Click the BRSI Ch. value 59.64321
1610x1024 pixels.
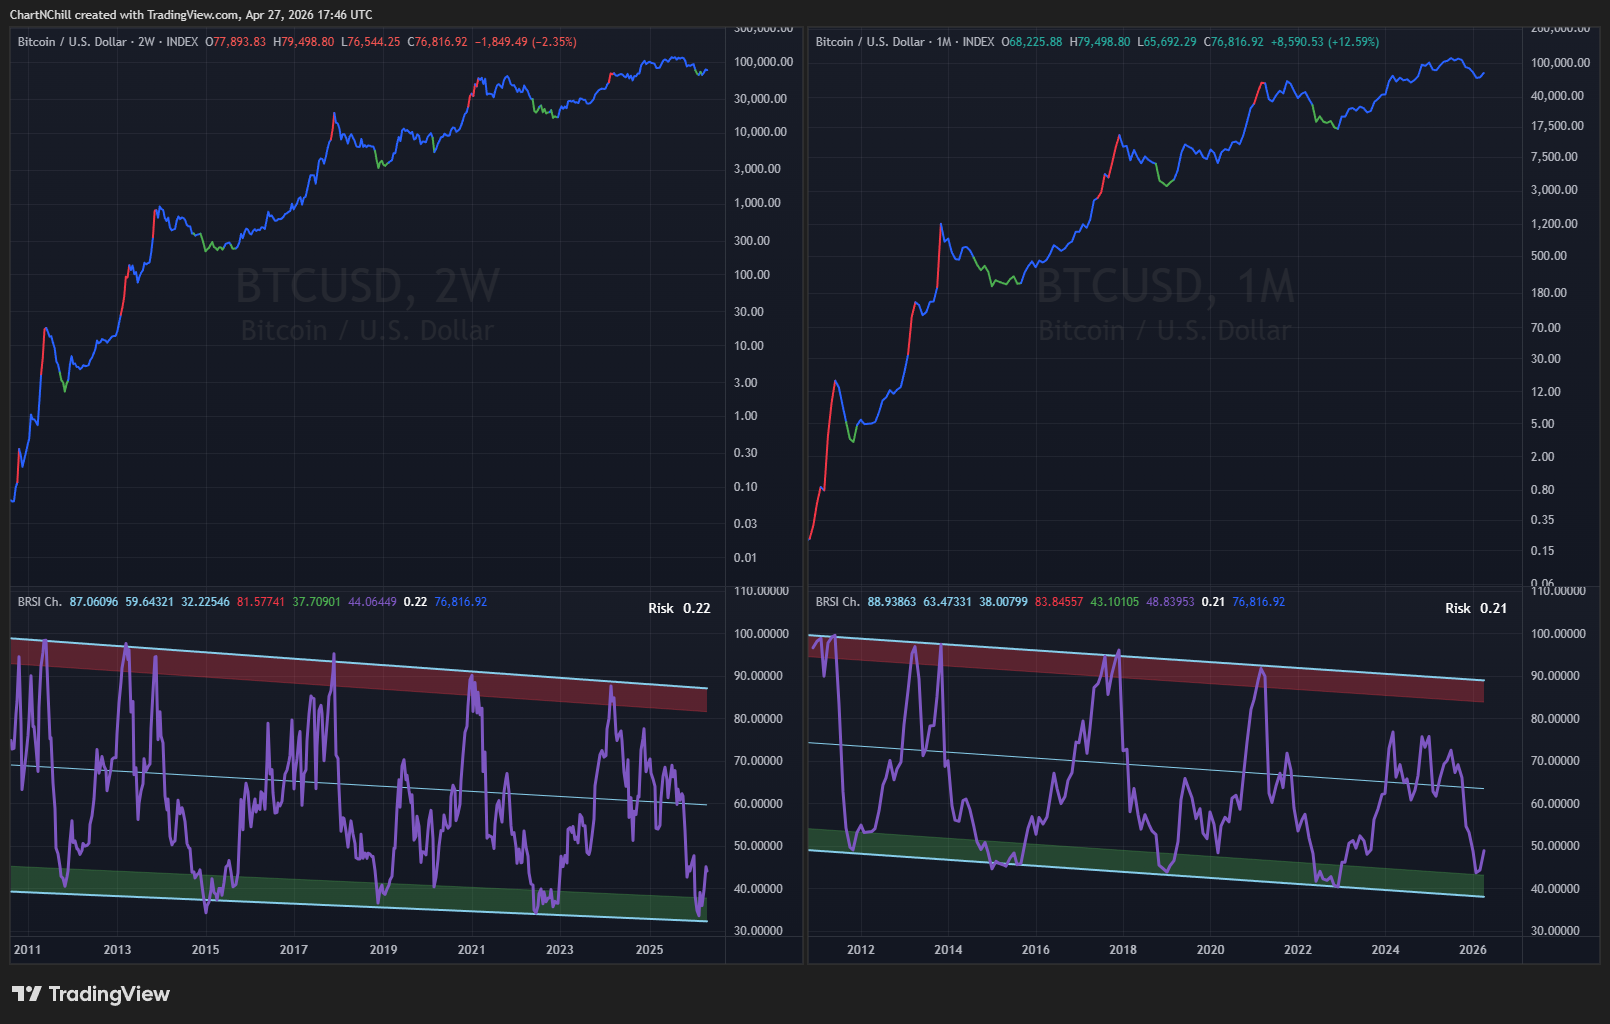click(149, 602)
